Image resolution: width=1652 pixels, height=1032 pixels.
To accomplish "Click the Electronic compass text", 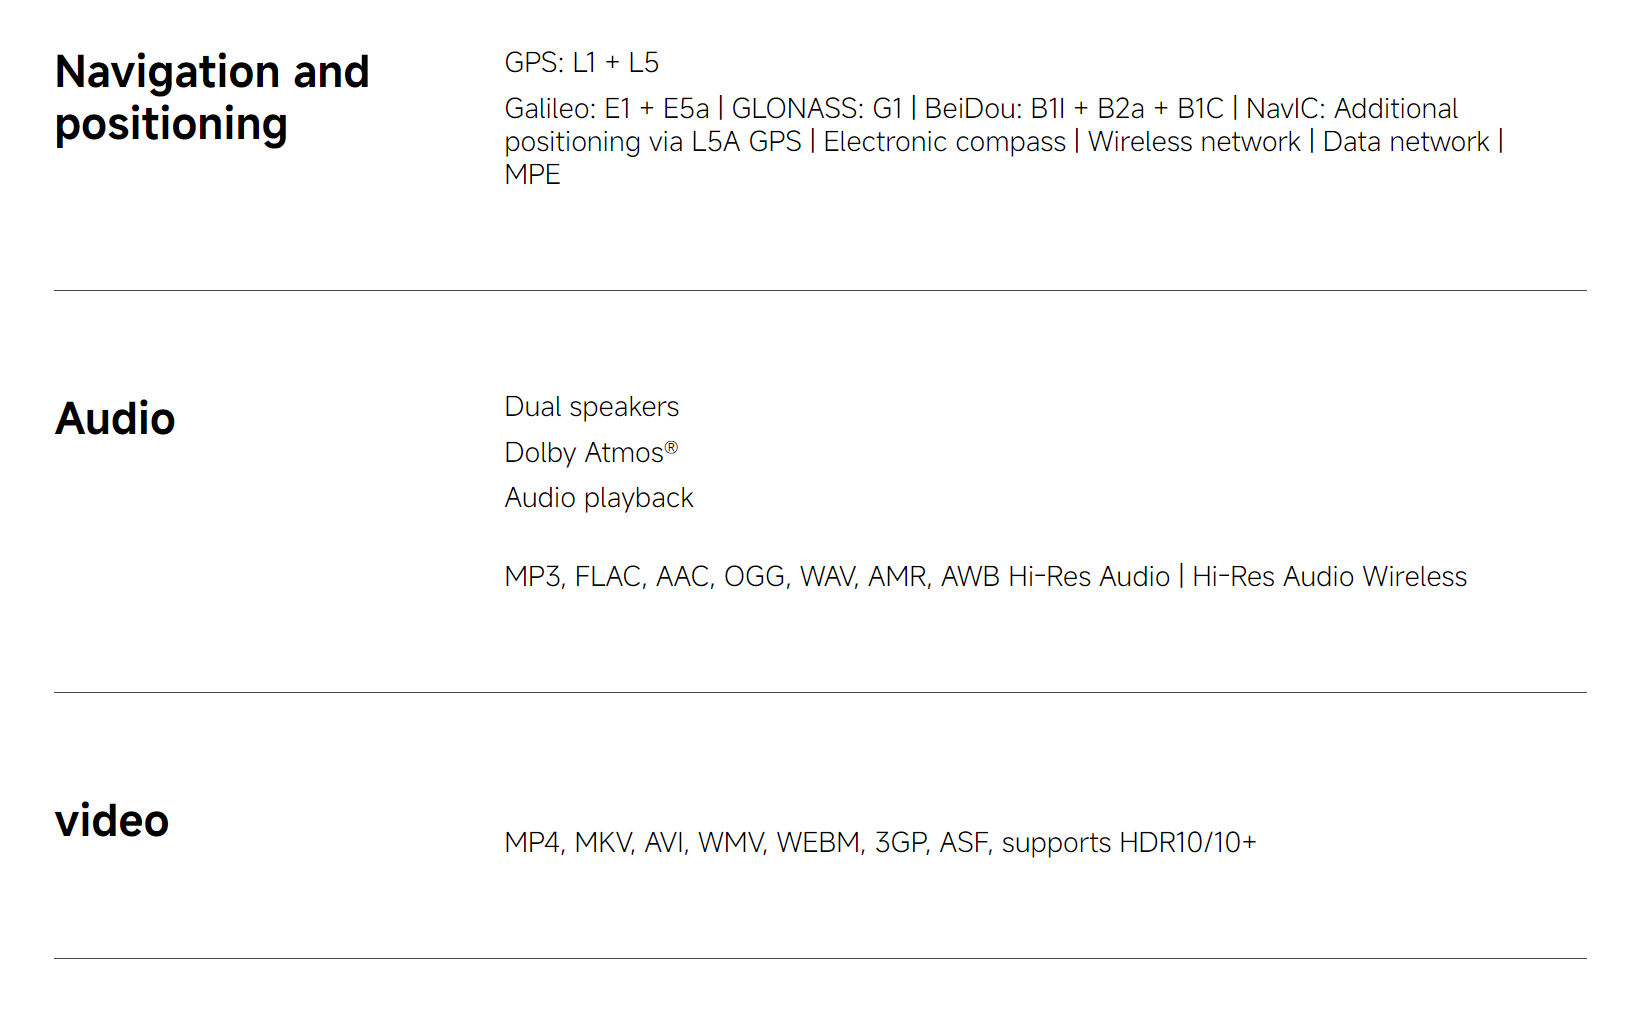I will pyautogui.click(x=945, y=142).
